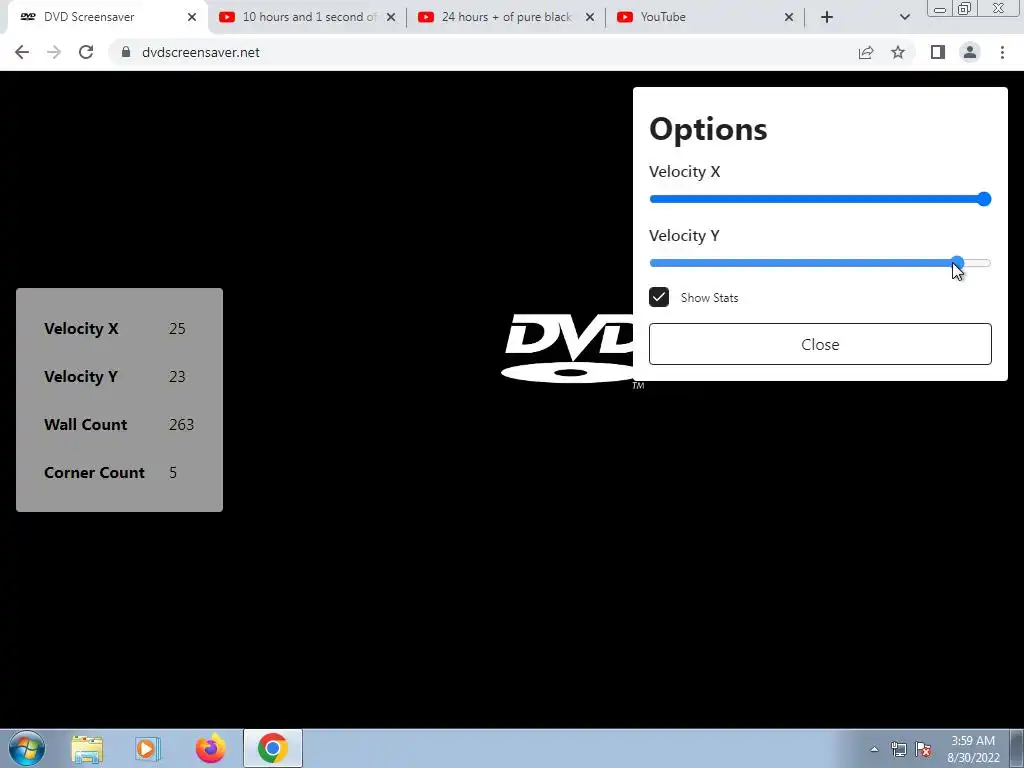Click the address bar URL
1024x768 pixels.
(200, 52)
